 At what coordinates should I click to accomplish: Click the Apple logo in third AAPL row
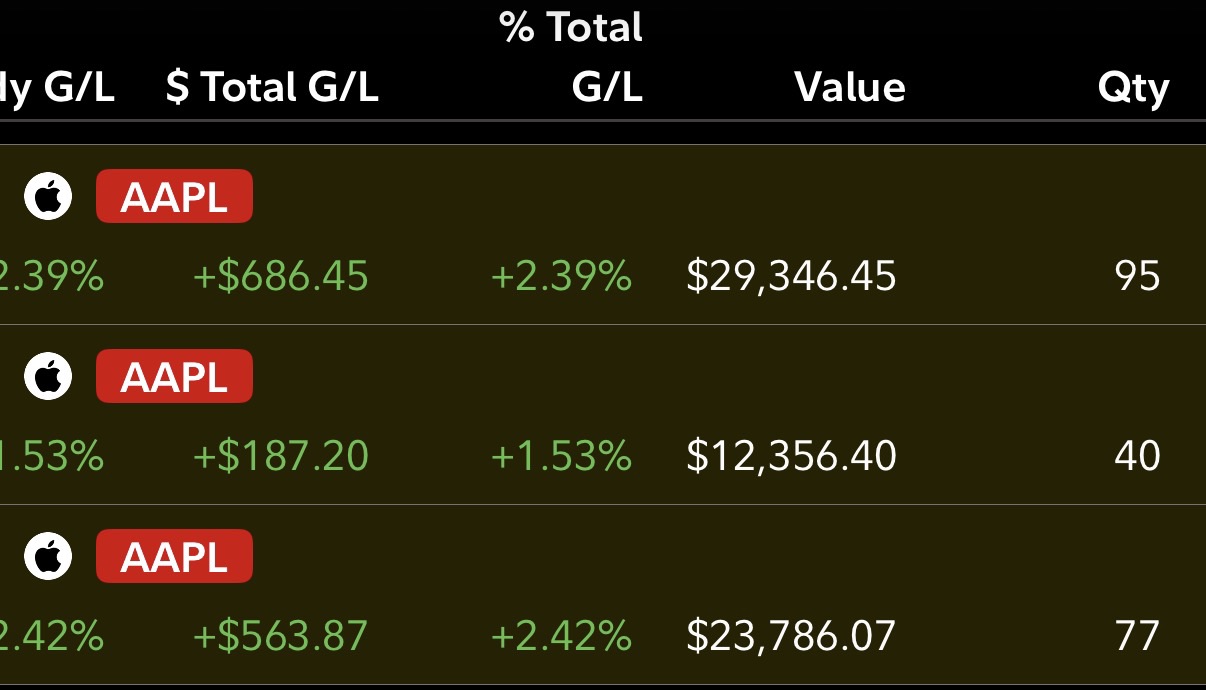click(48, 556)
